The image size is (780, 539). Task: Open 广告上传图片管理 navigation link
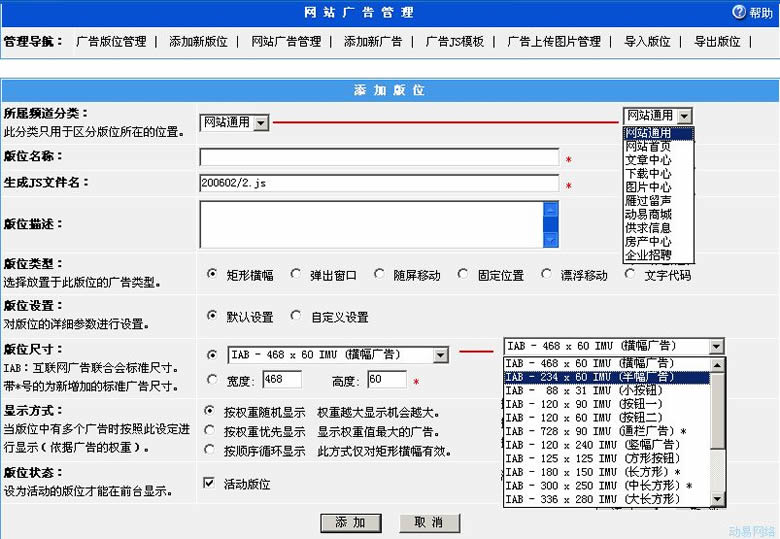click(x=554, y=41)
